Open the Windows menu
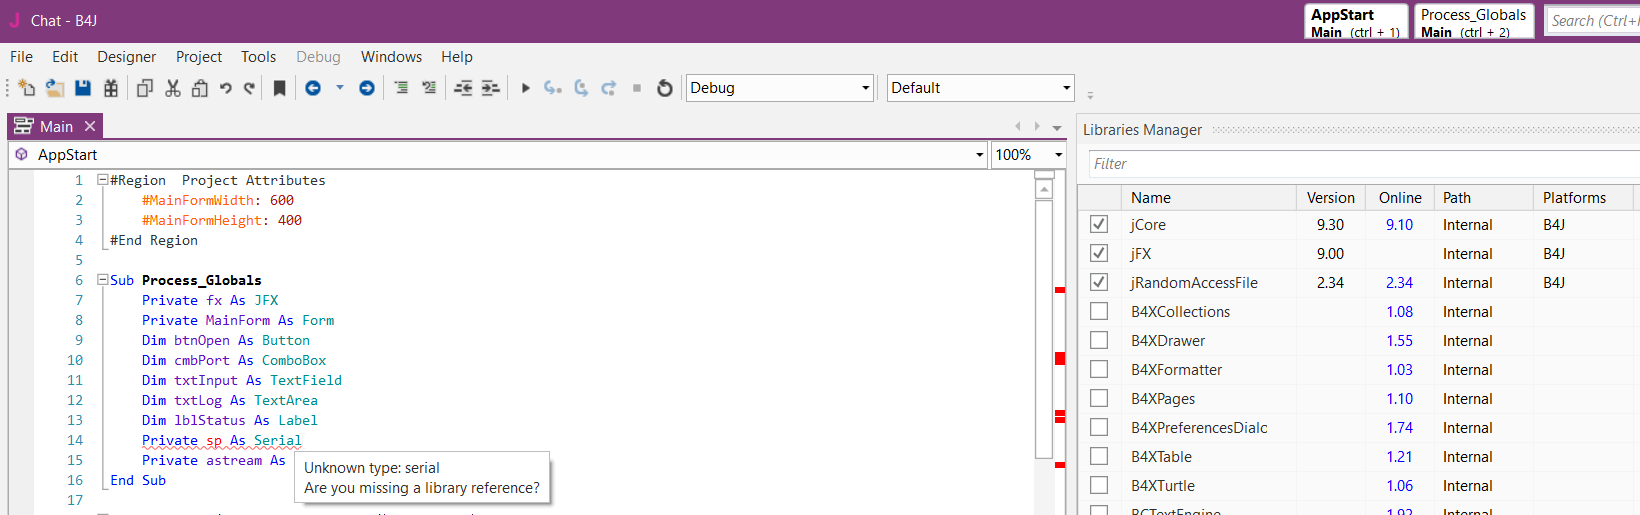This screenshot has width=1640, height=515. [x=391, y=57]
